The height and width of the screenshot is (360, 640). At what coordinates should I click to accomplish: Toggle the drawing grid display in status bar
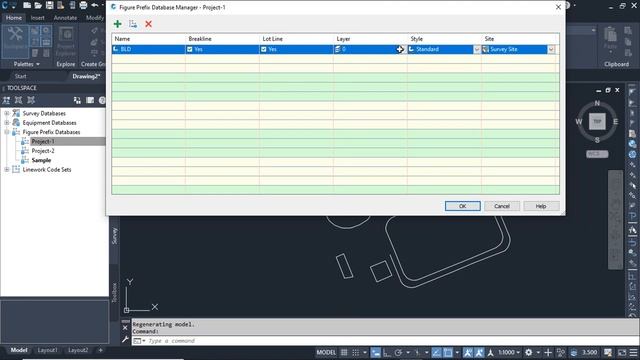344,353
